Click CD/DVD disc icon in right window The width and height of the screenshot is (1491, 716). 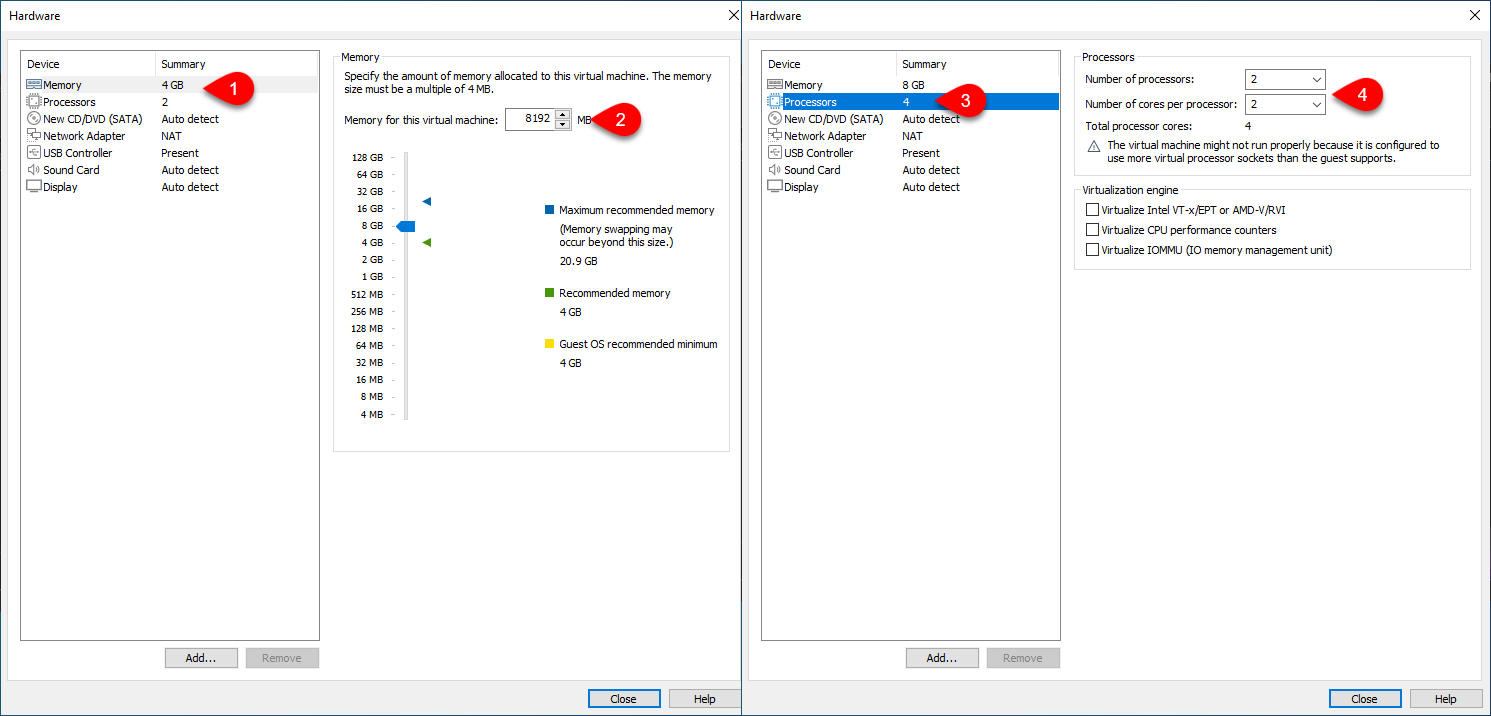click(x=774, y=119)
